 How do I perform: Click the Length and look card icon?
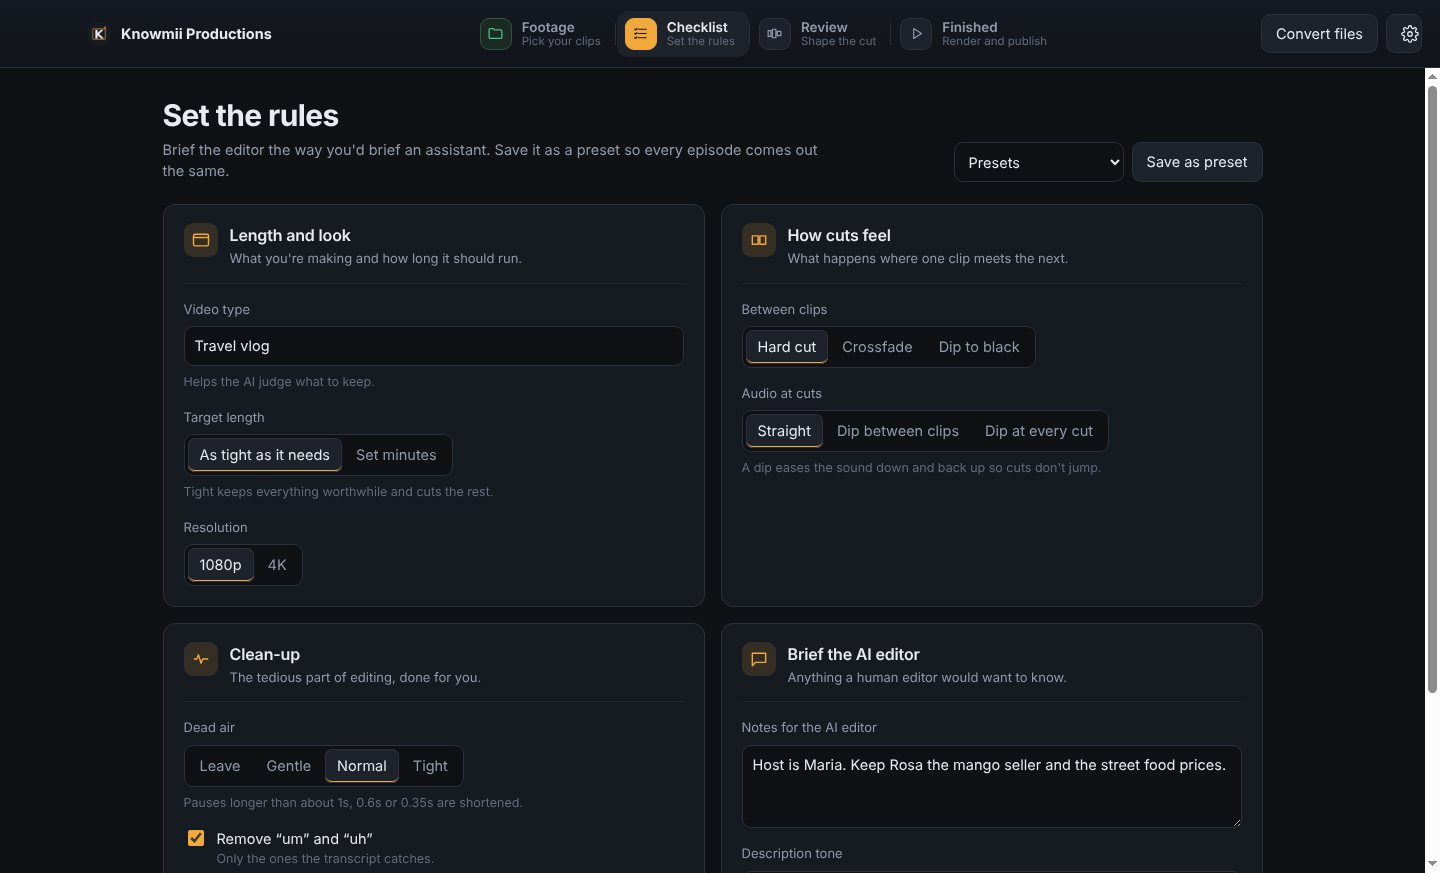201,240
